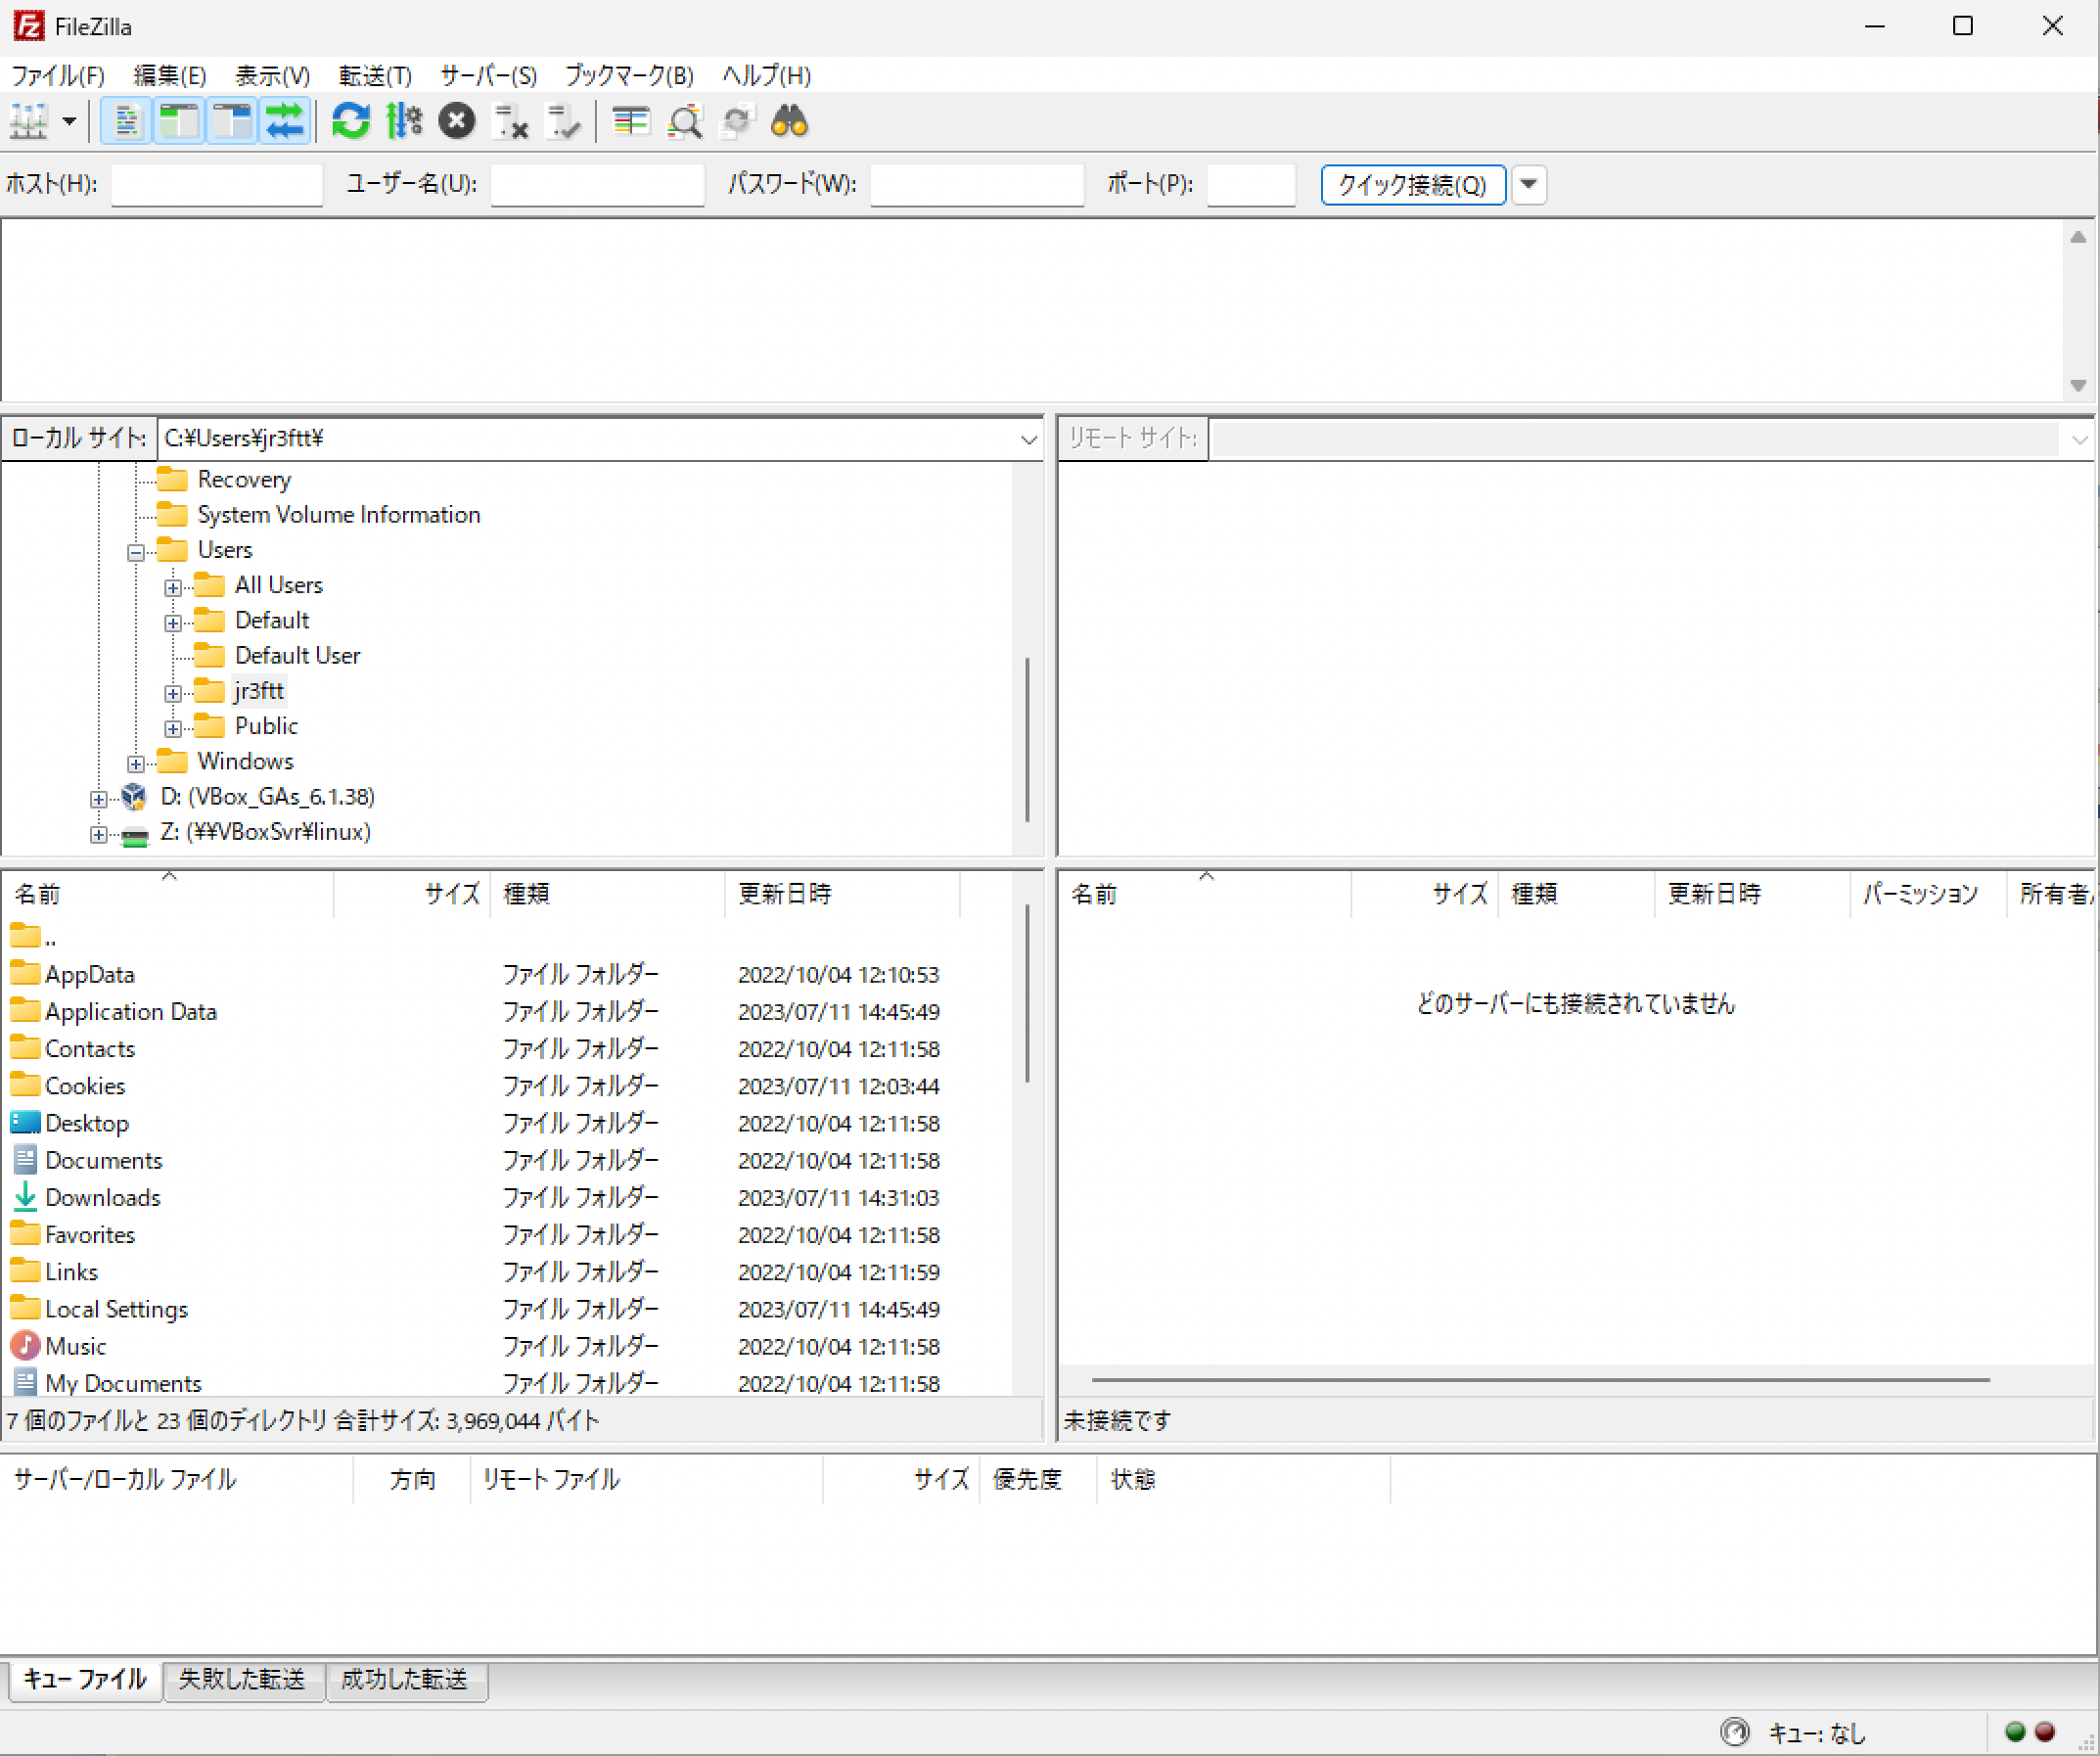Open 表示(V) menu
Screen dimensions: 2100x1756
[x=273, y=76]
